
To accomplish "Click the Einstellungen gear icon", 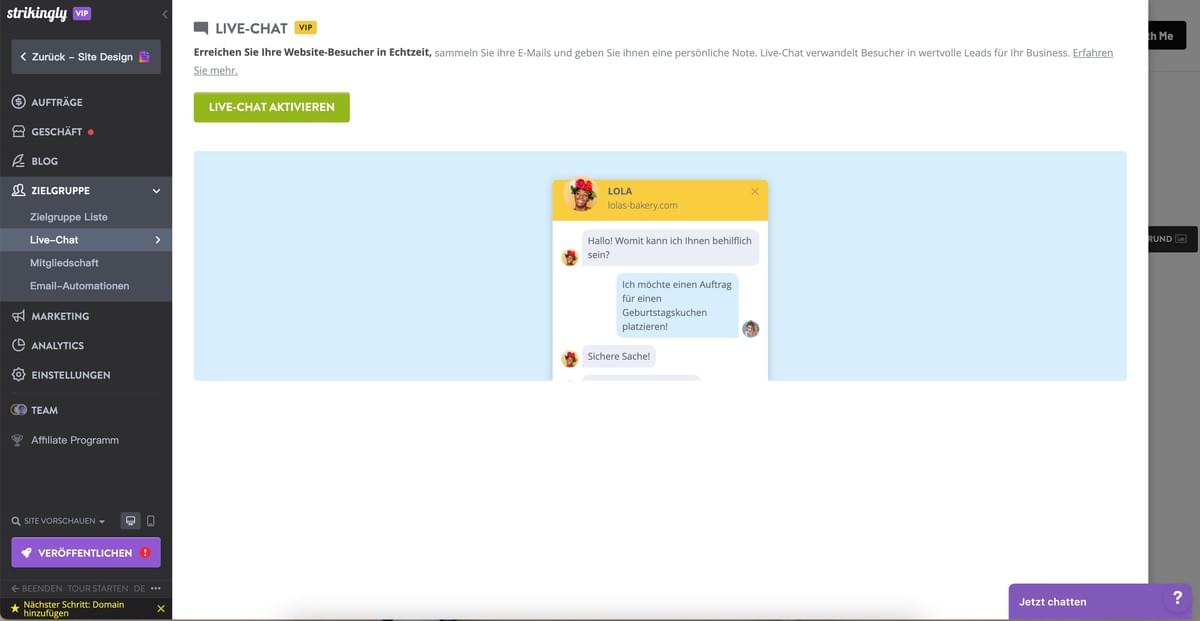I will click(x=18, y=375).
